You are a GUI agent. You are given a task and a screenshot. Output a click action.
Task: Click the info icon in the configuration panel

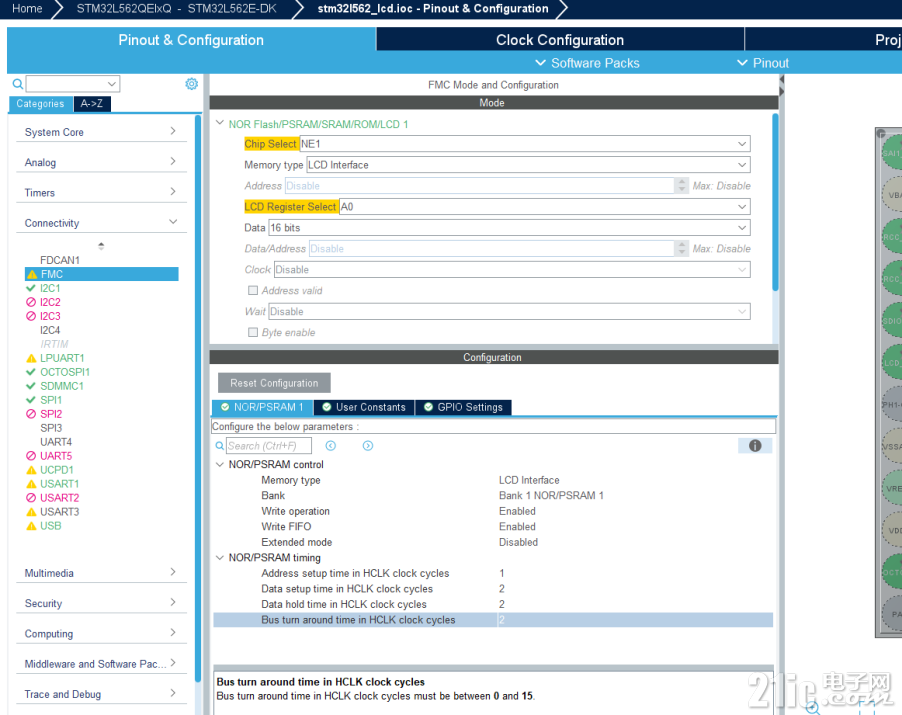[755, 446]
